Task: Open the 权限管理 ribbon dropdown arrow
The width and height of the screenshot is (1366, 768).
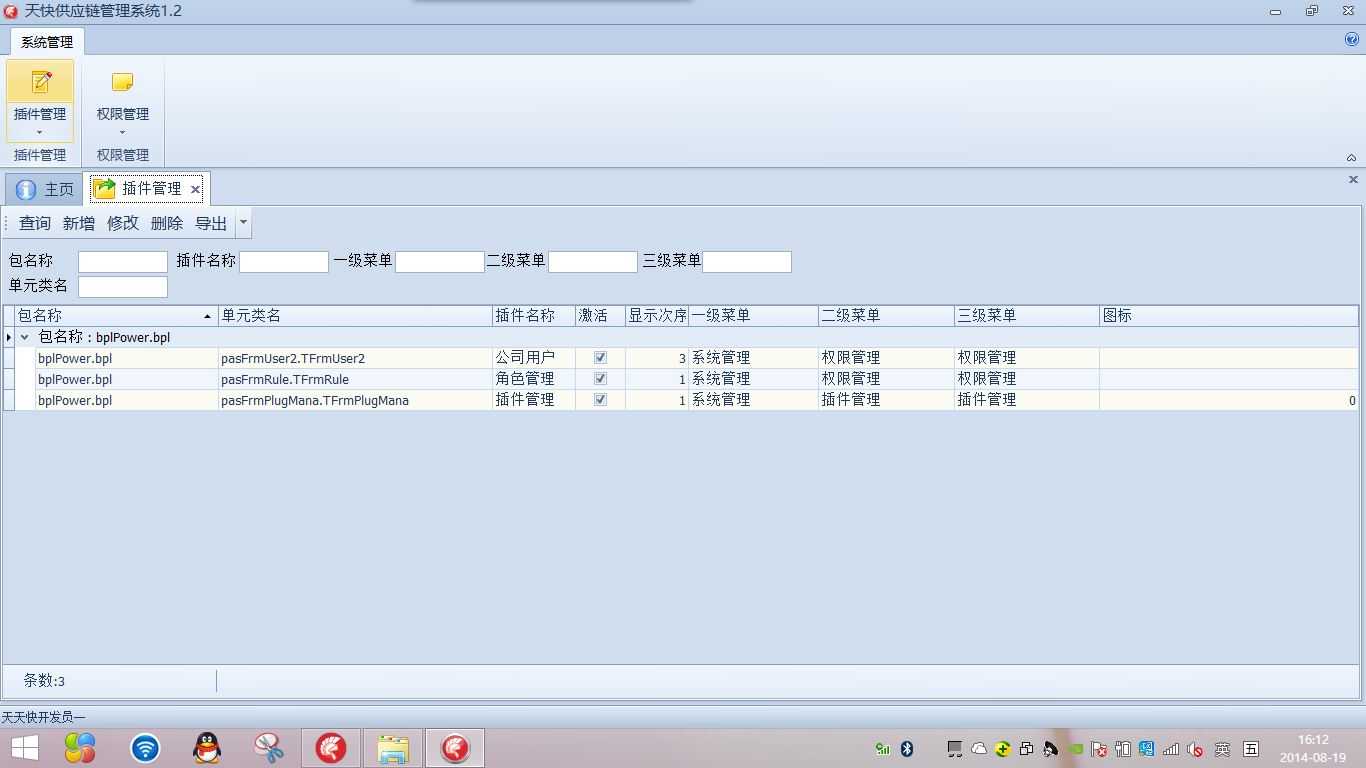Action: pyautogui.click(x=123, y=133)
